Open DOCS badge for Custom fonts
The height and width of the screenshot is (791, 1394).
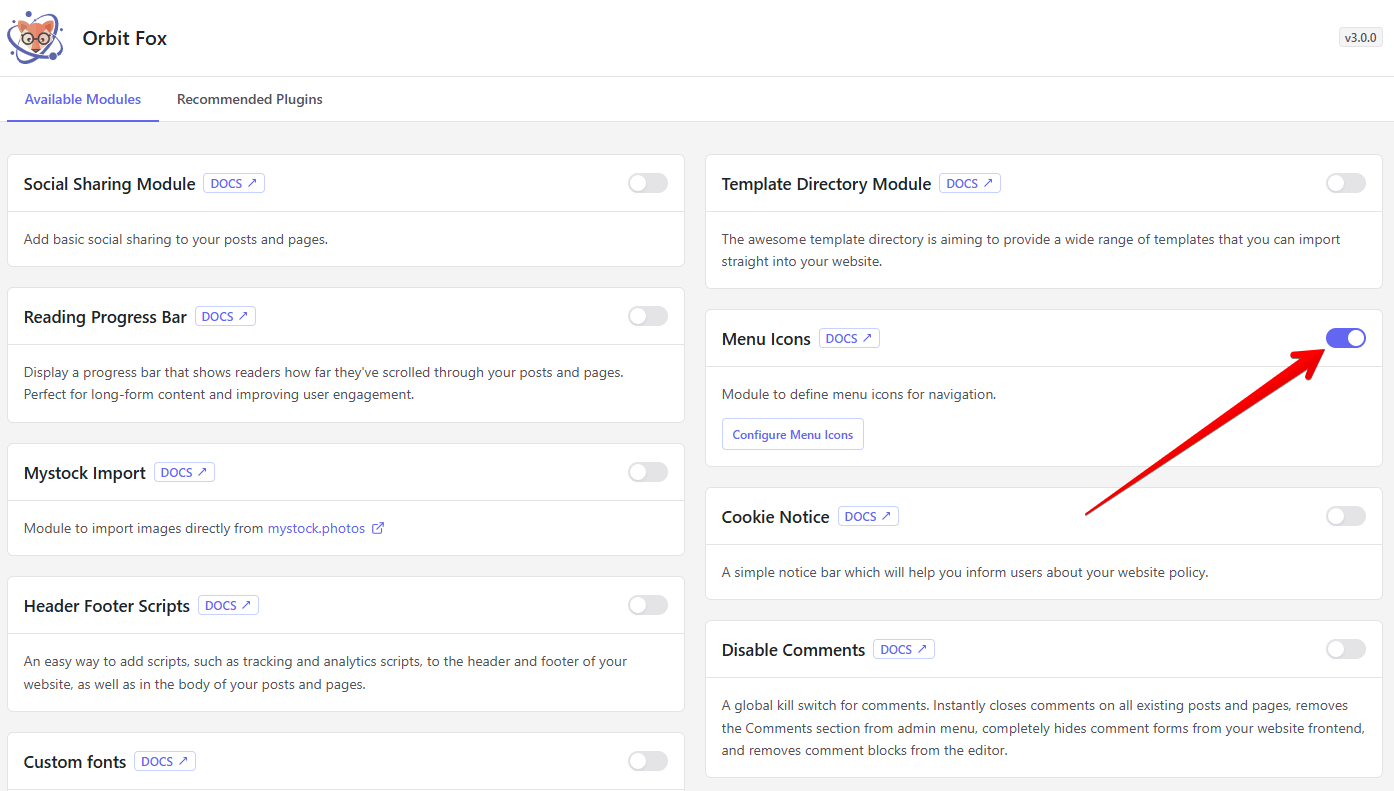[165, 762]
